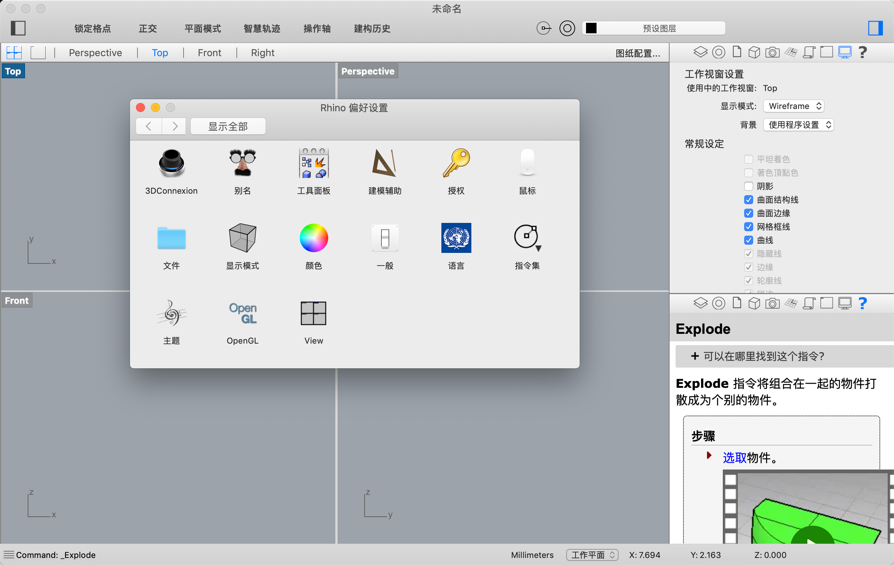894x565 pixels.
Task: Toggle the 隐藏线 checkbox
Action: pos(749,254)
